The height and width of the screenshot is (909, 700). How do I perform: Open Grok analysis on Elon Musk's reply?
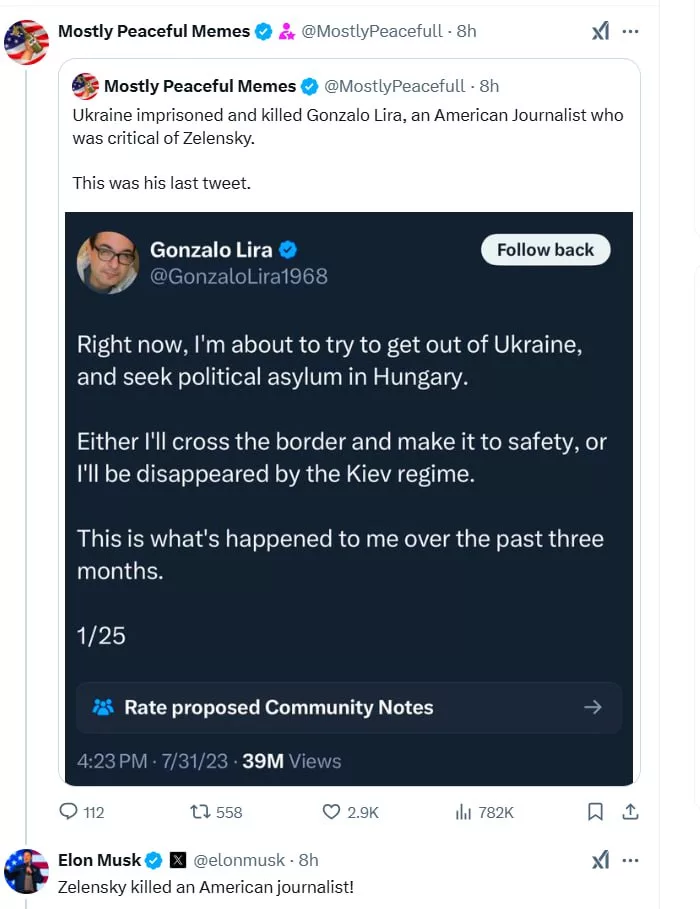click(x=600, y=859)
